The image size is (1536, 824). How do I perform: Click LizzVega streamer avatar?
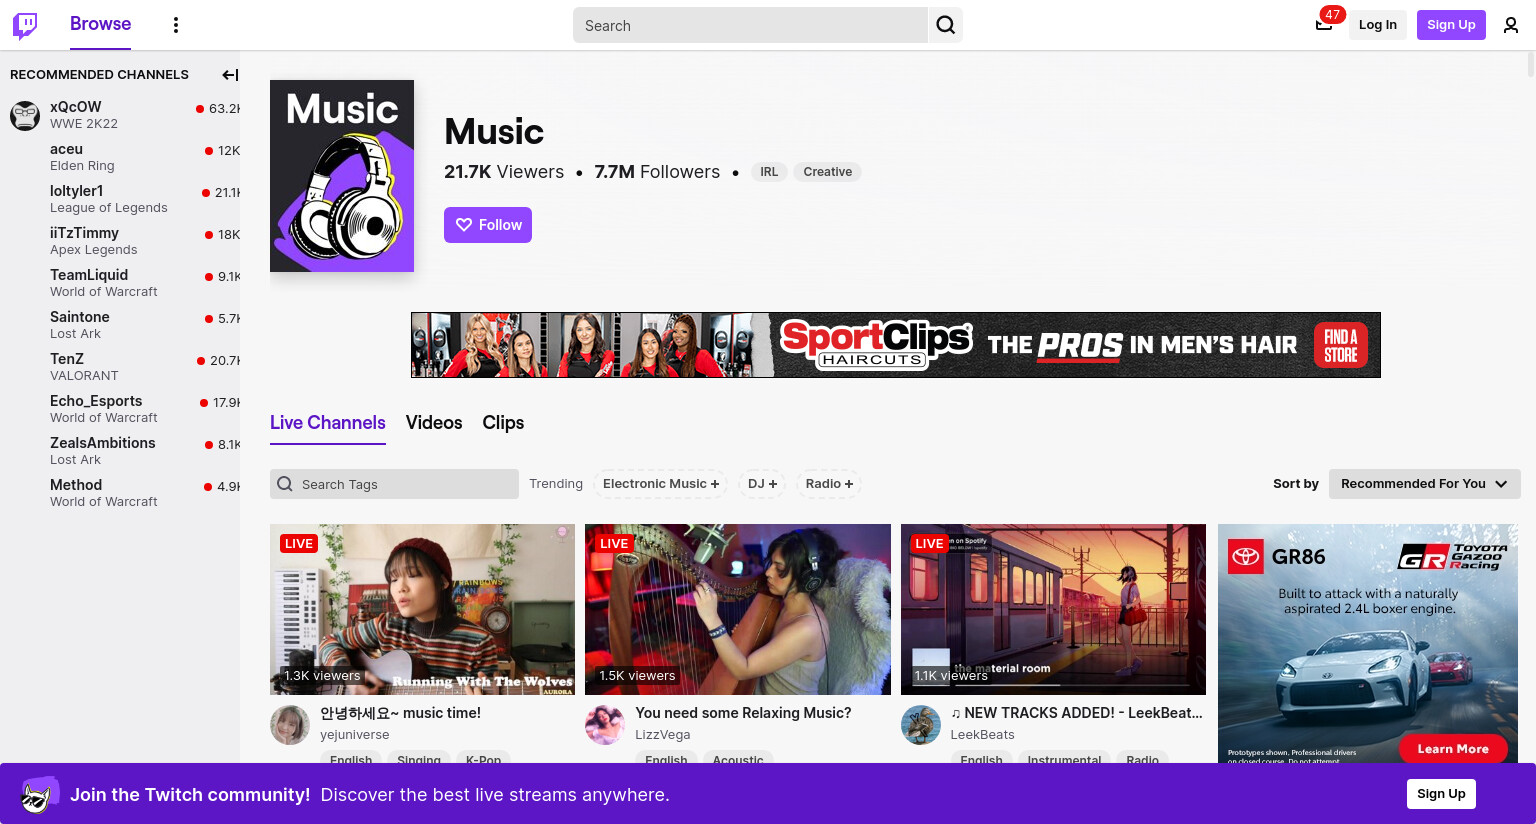click(605, 724)
